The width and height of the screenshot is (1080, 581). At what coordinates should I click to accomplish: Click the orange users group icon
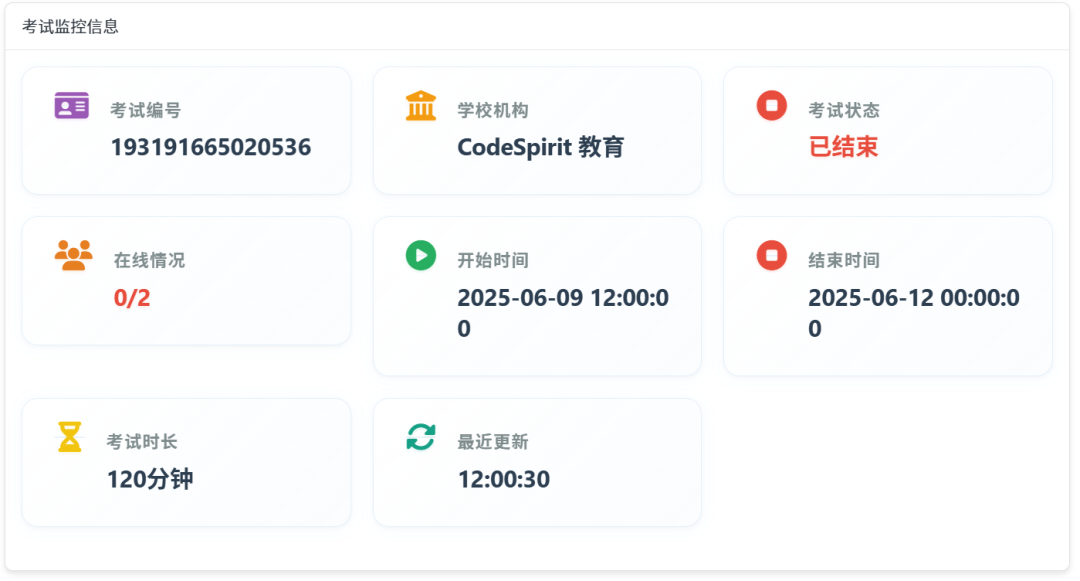tap(73, 255)
